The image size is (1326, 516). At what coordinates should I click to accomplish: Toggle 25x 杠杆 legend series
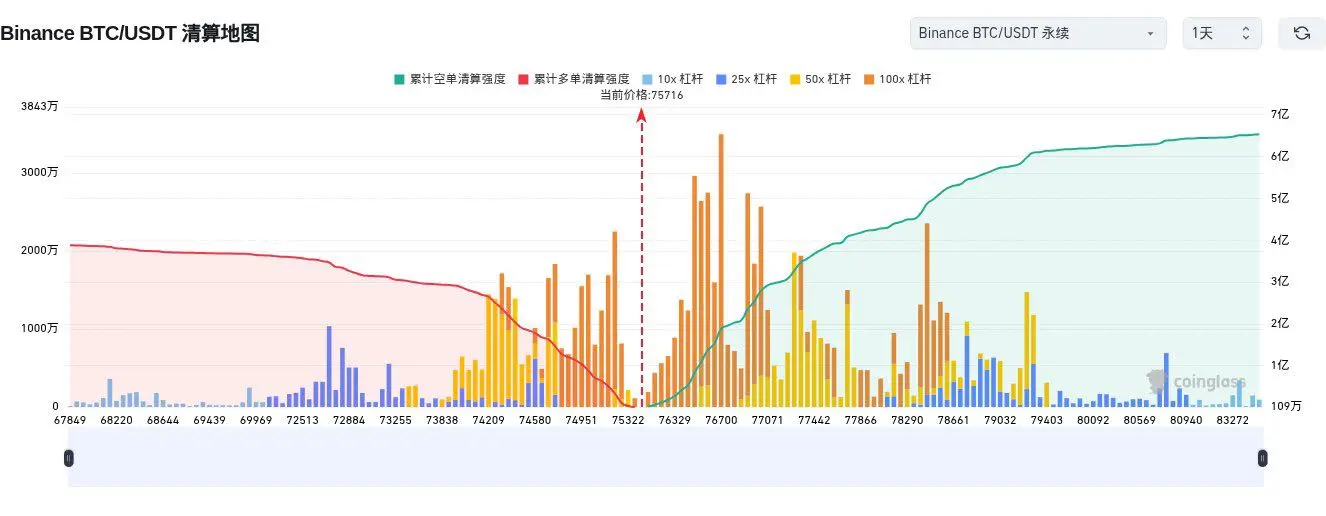pyautogui.click(x=747, y=78)
